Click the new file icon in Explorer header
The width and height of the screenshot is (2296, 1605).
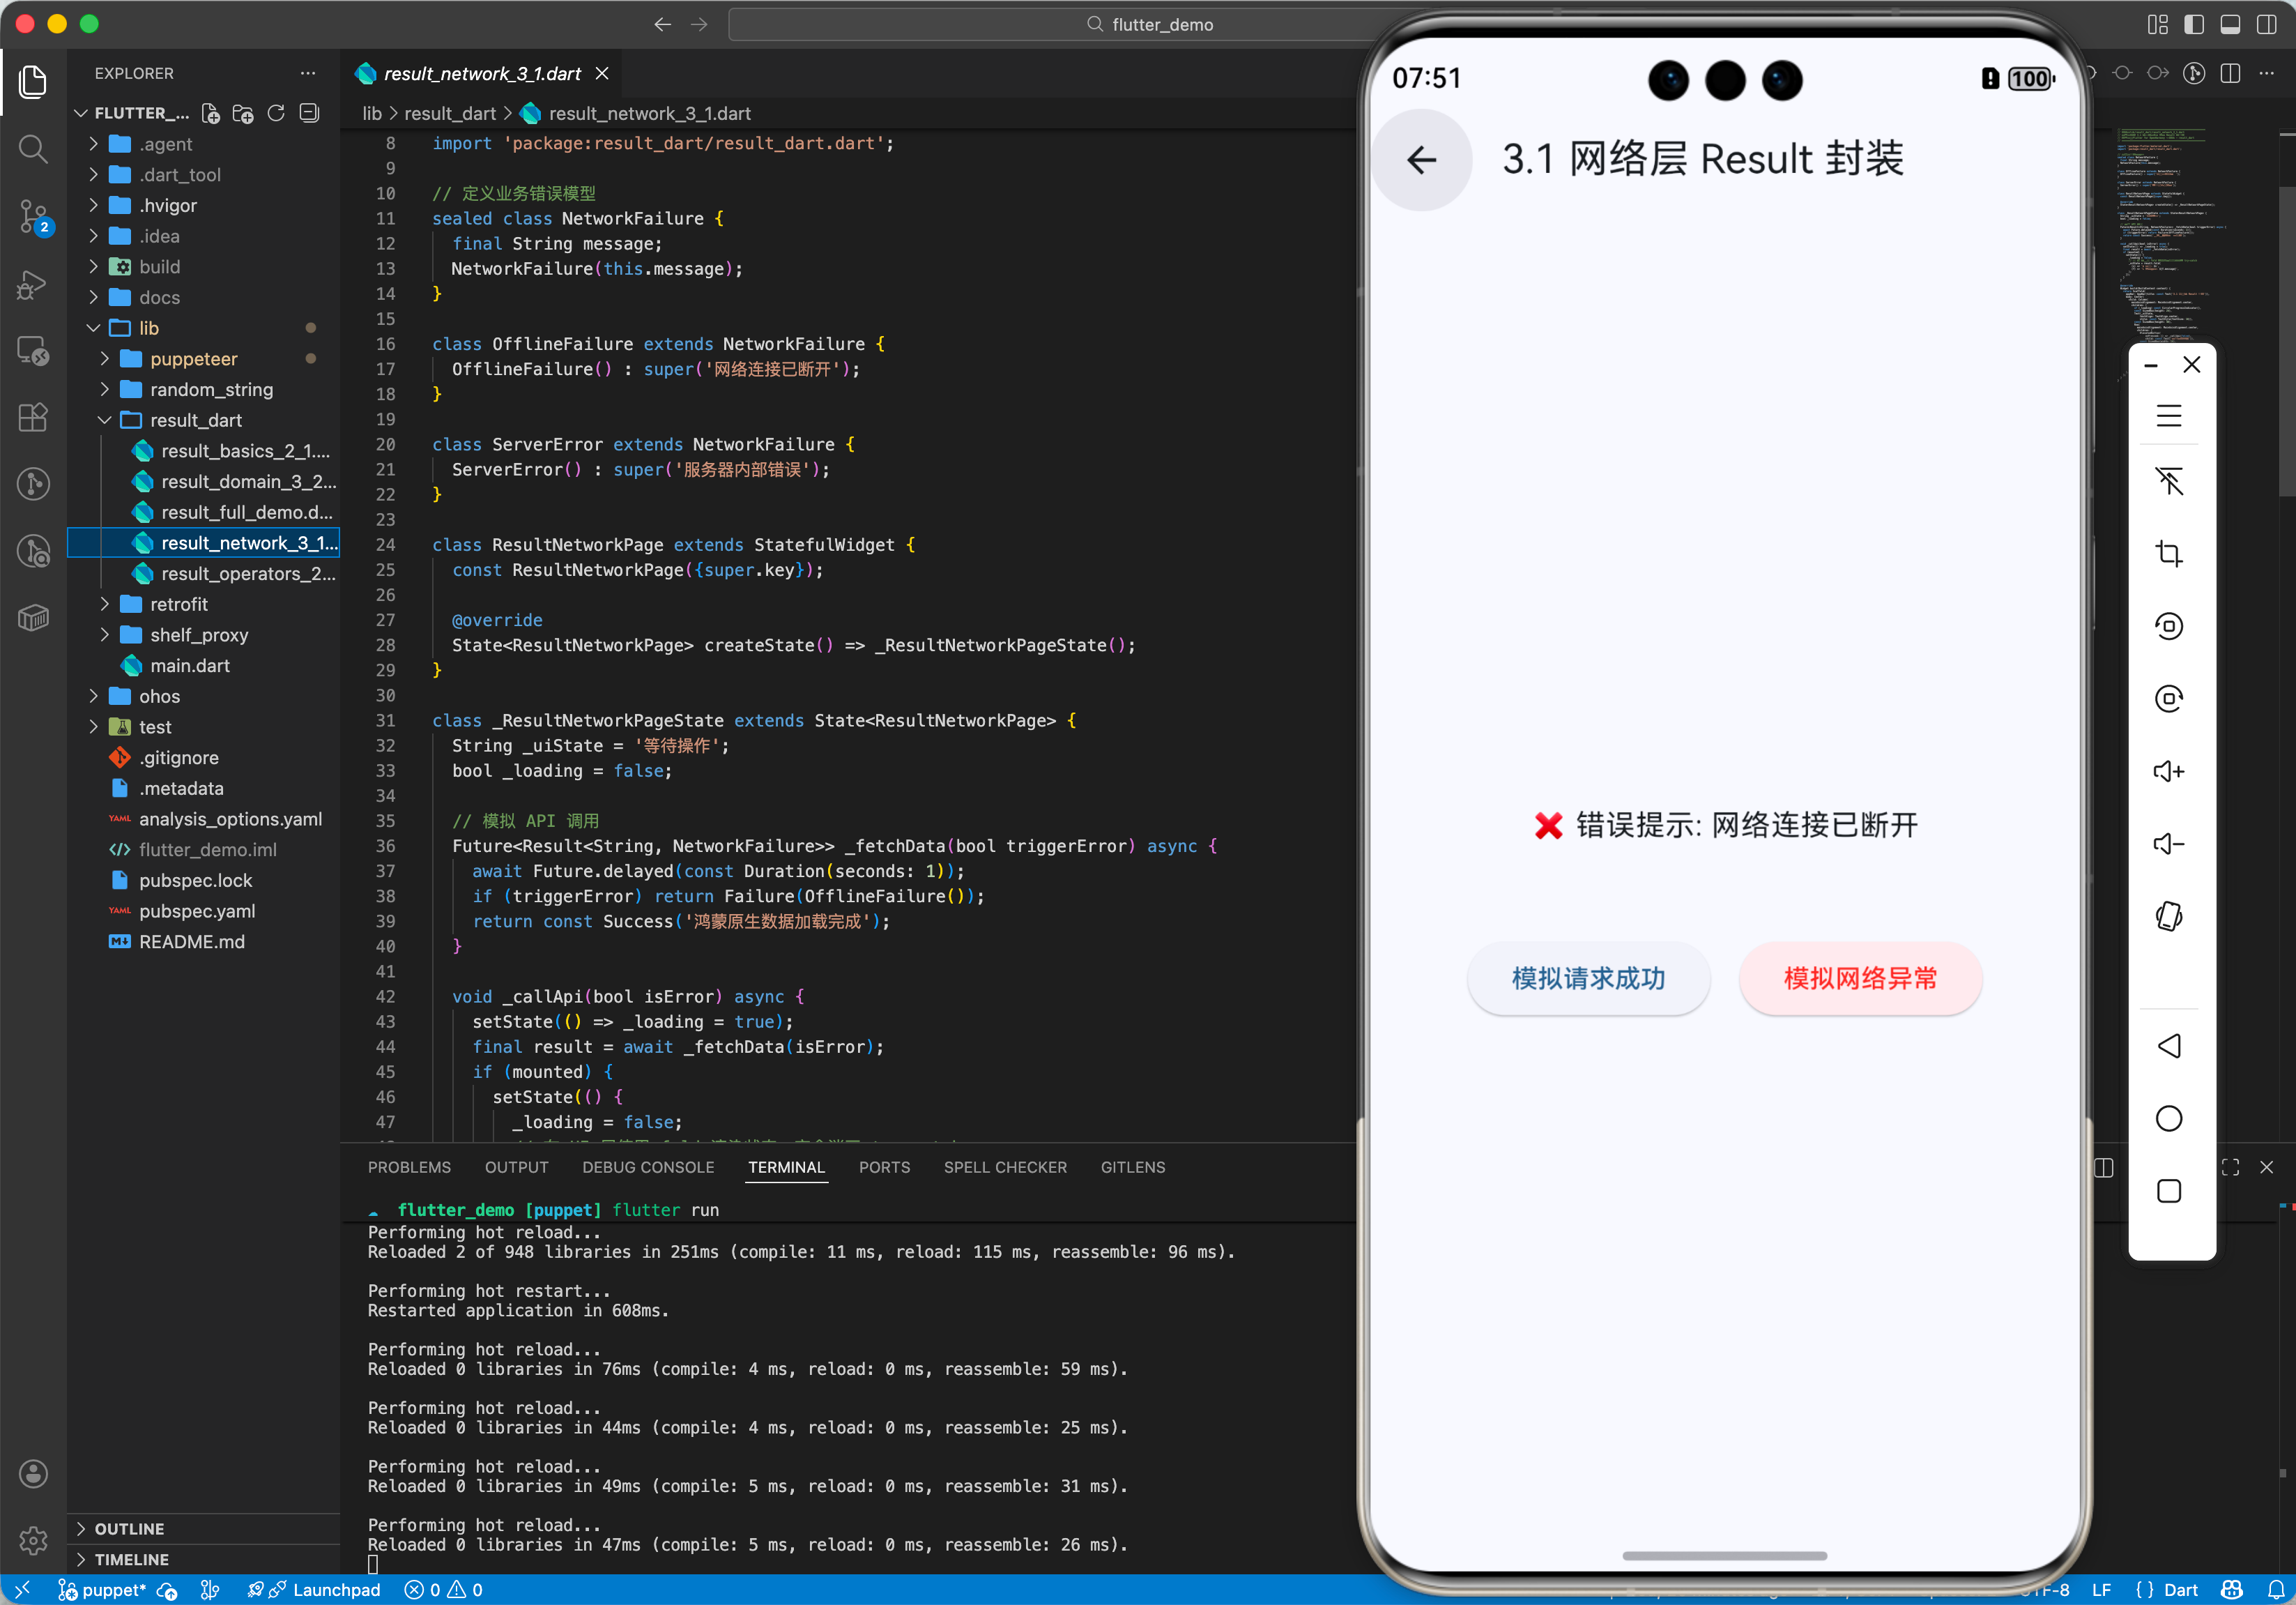pyautogui.click(x=210, y=113)
